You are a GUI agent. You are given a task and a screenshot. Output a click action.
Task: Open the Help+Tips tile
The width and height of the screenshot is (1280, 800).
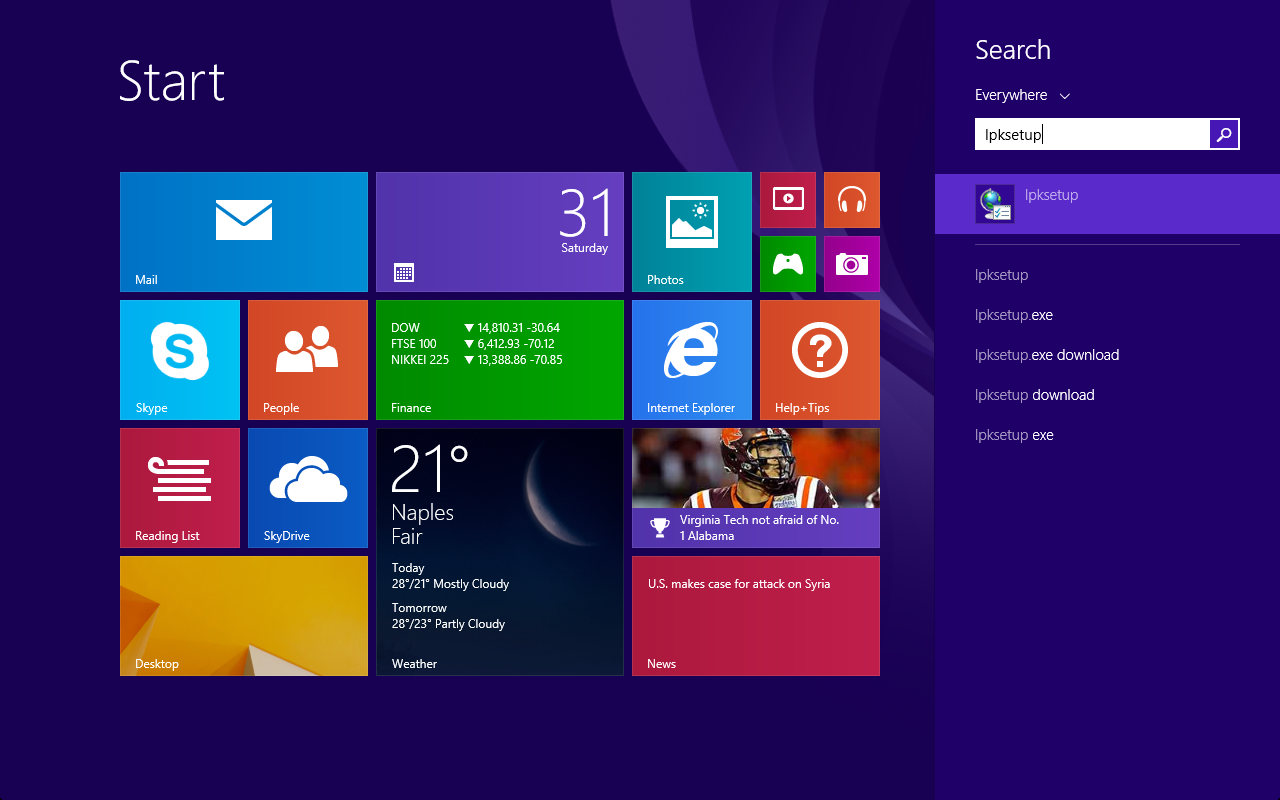tap(820, 360)
